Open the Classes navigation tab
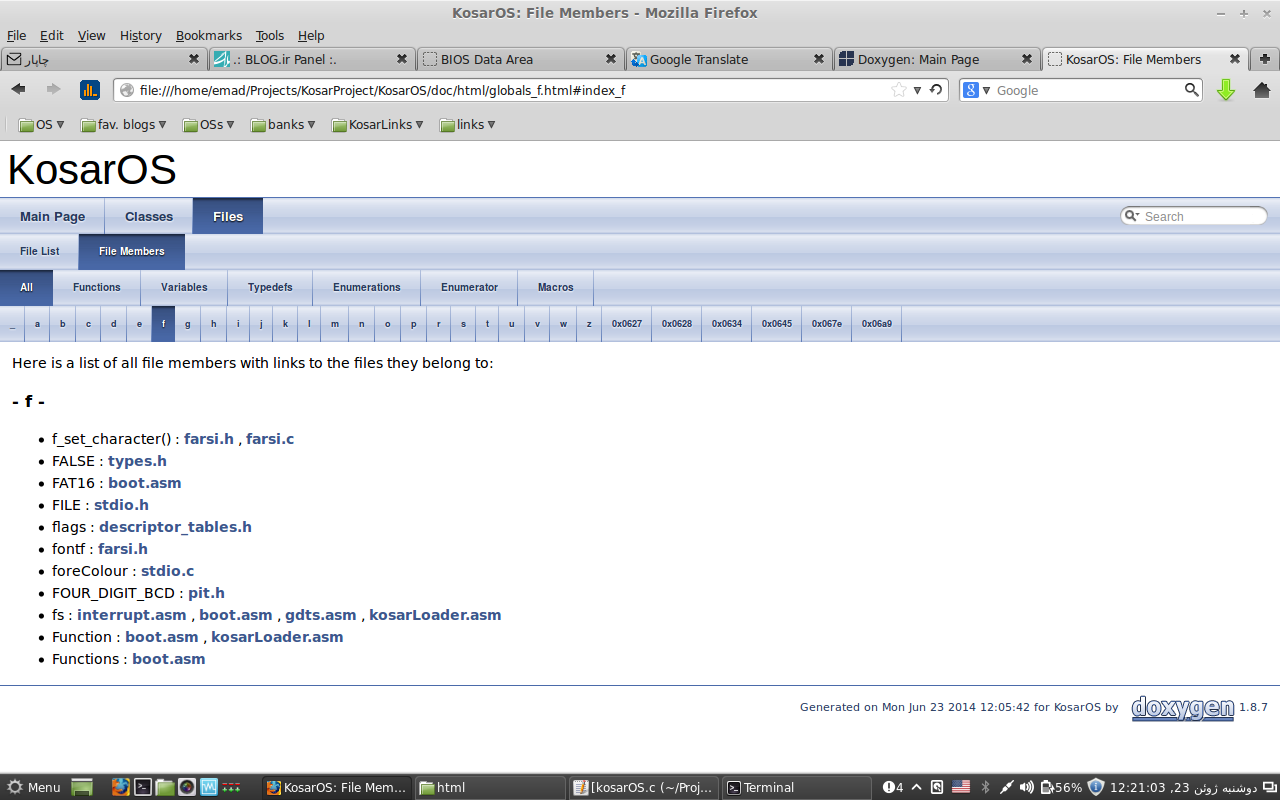Image resolution: width=1280 pixels, height=800 pixels. 149,216
